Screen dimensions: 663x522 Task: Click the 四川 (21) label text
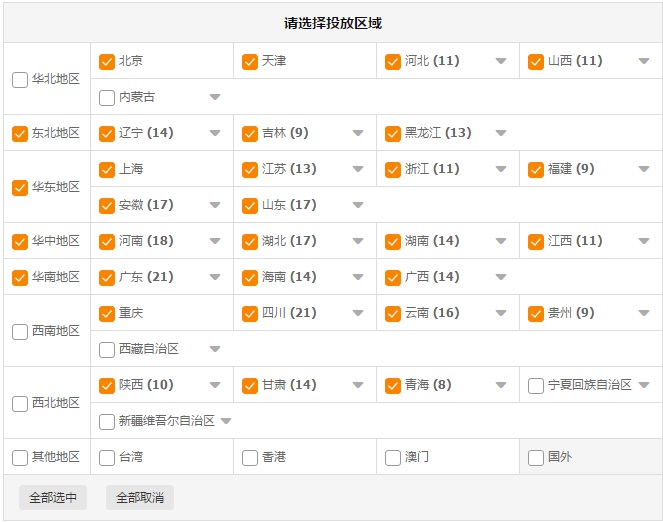pyautogui.click(x=288, y=313)
